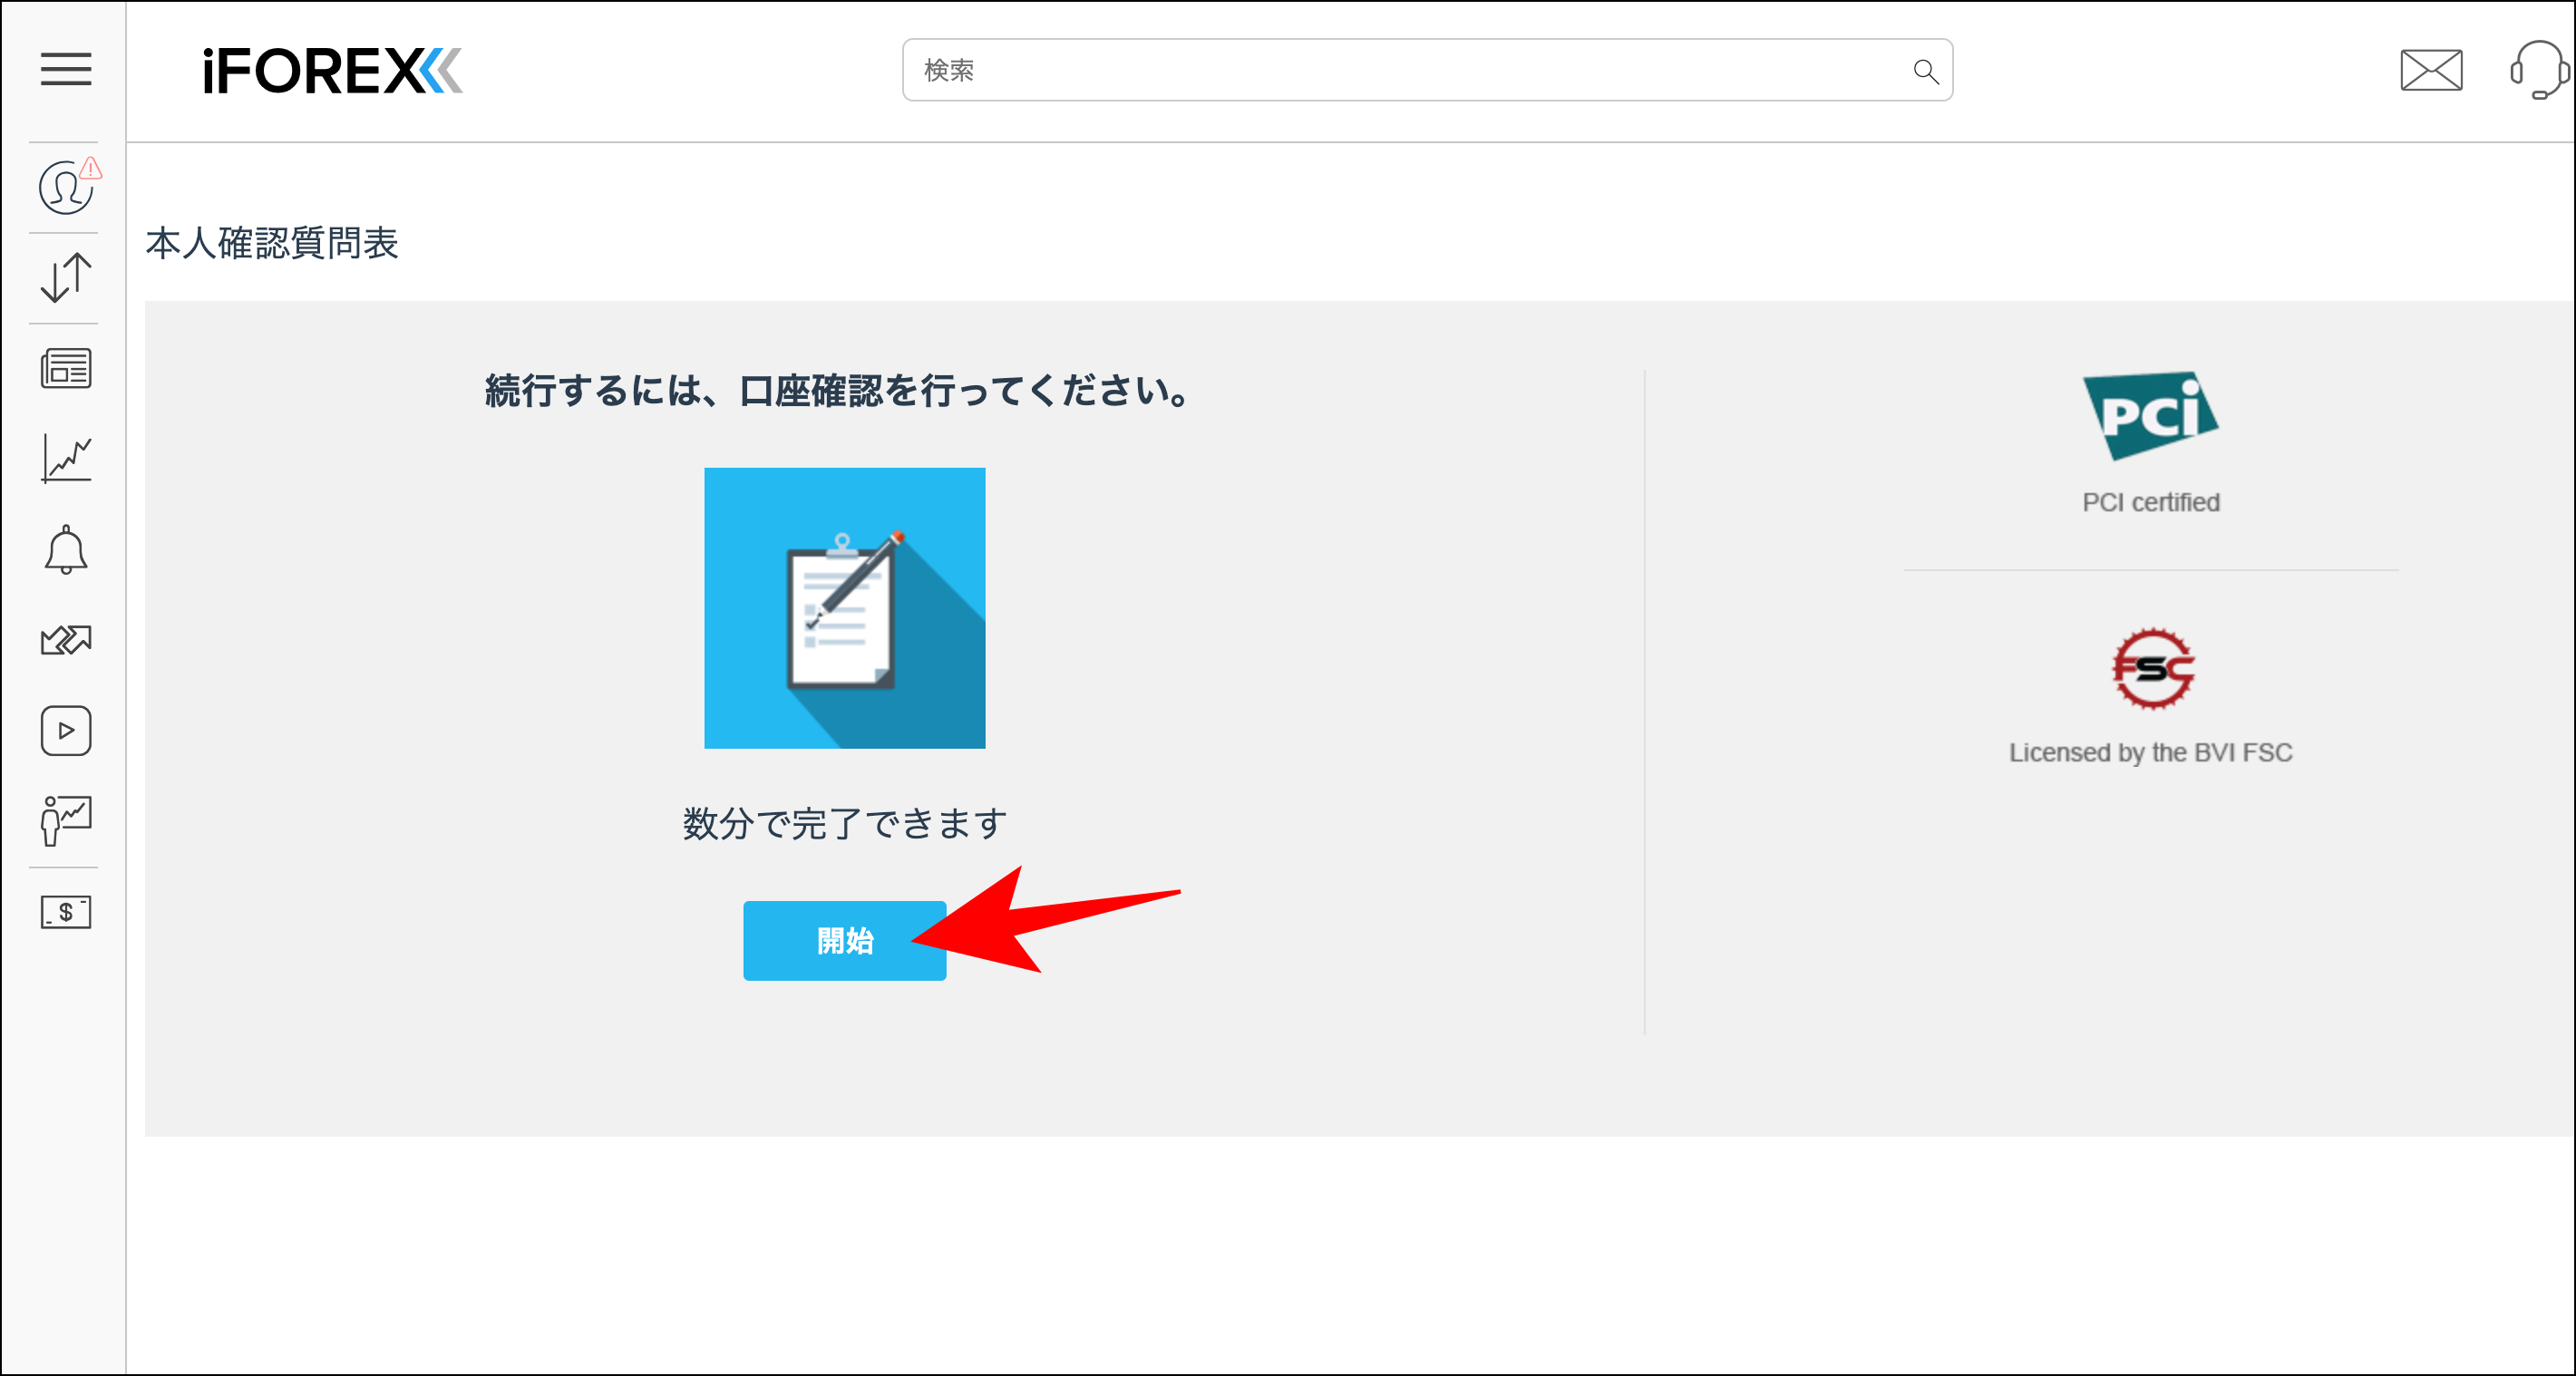The image size is (2576, 1376).
Task: Open the trading arrows section
Action: 65,640
